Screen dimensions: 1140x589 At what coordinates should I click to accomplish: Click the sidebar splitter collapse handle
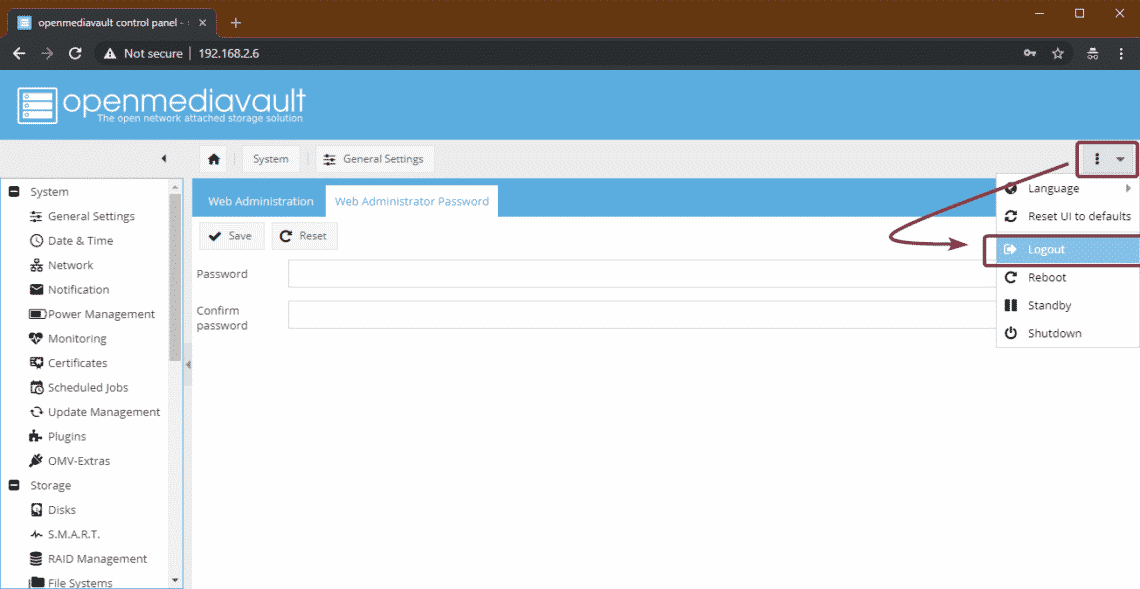tap(188, 364)
